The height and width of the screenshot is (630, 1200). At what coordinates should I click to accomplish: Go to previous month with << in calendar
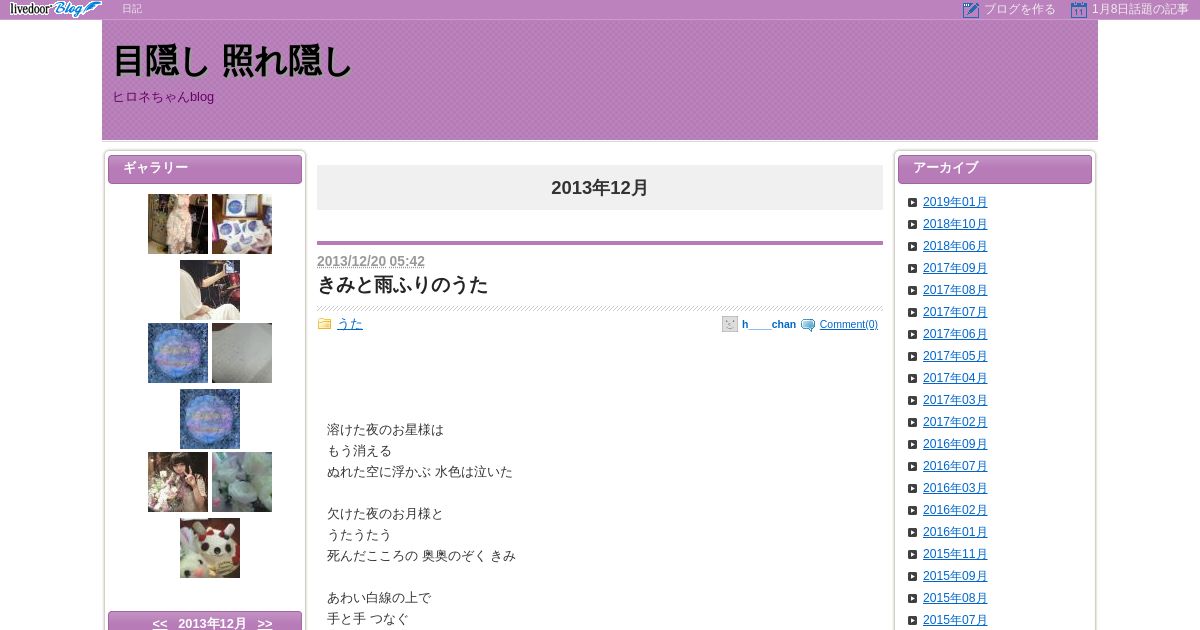(x=160, y=624)
